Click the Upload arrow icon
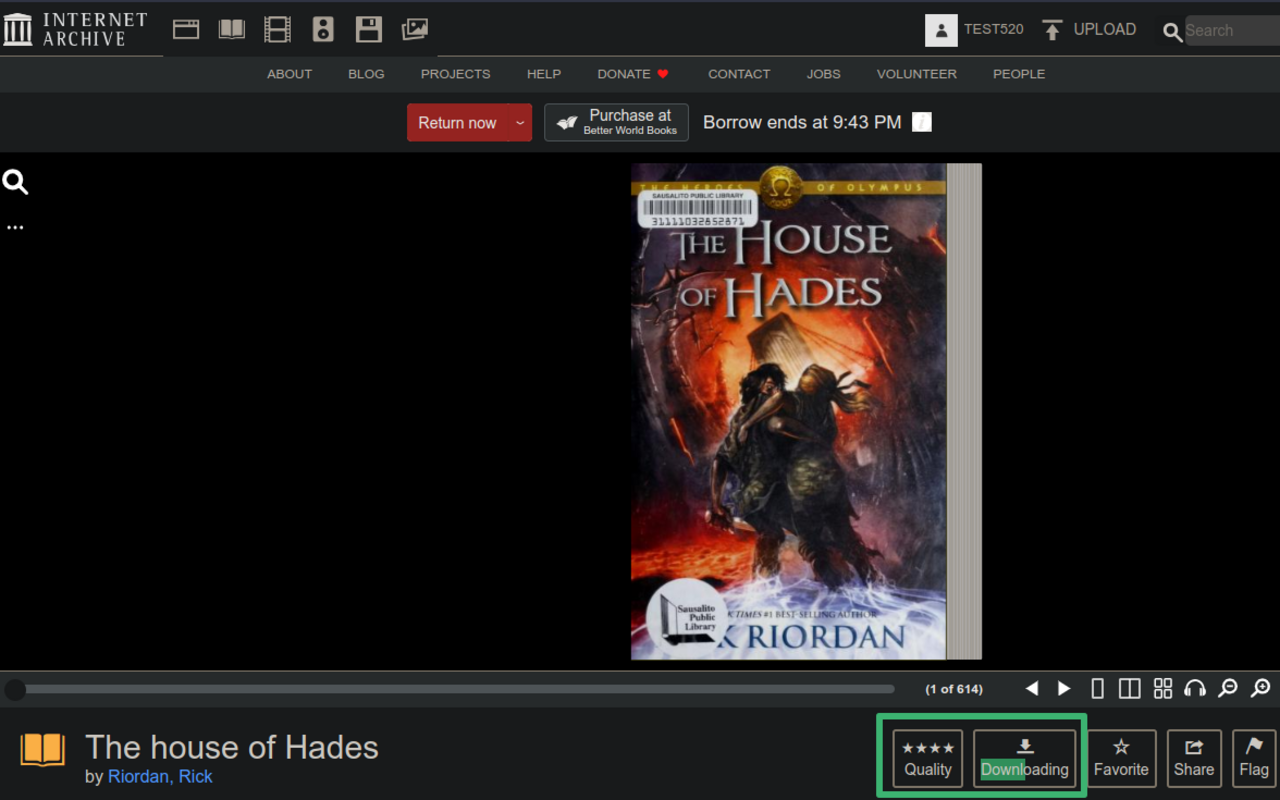This screenshot has width=1280, height=800. (1052, 30)
